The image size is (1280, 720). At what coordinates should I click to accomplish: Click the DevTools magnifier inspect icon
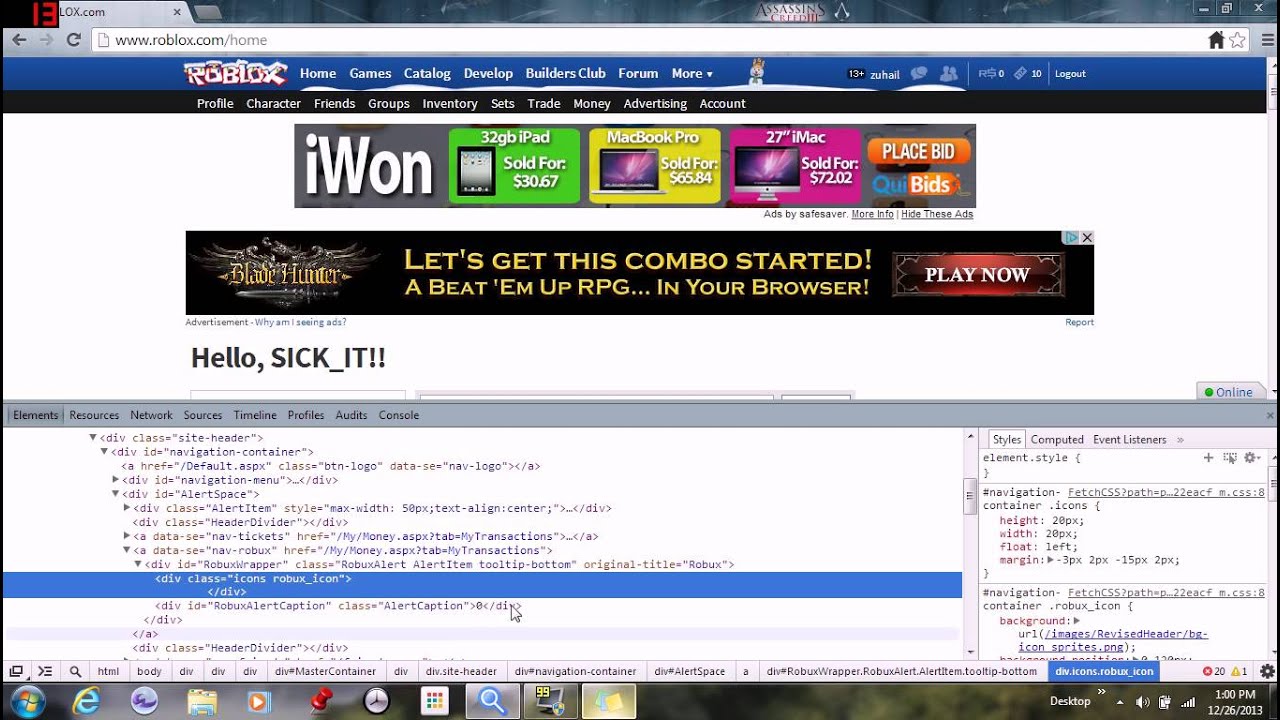click(75, 671)
